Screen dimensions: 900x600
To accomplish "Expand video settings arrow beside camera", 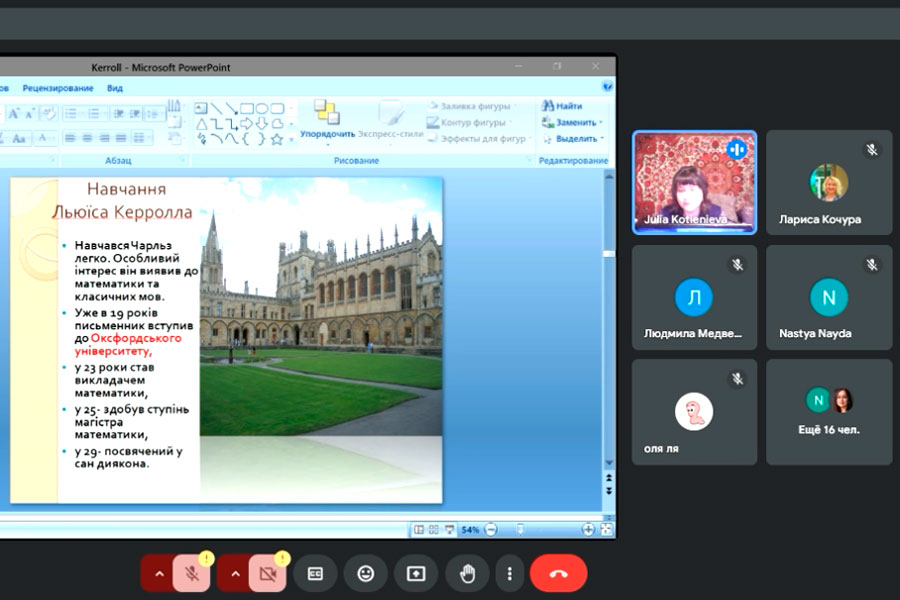I will click(x=235, y=574).
